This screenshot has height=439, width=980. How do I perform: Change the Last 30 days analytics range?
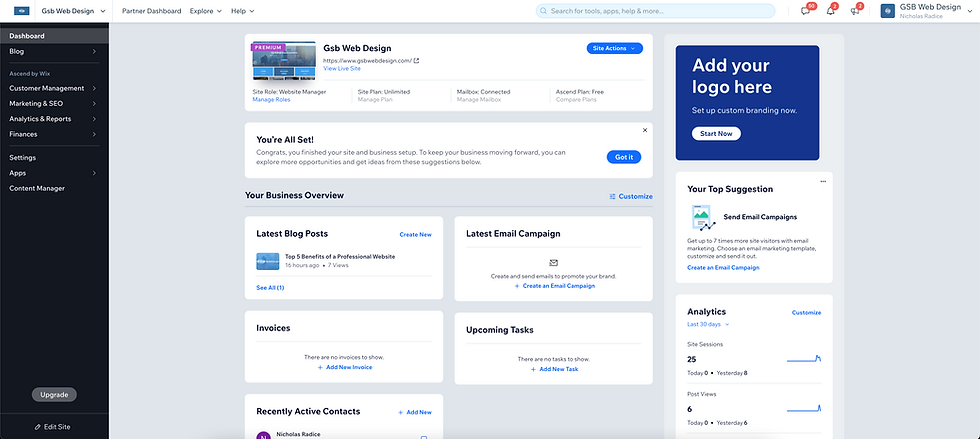tap(708, 325)
